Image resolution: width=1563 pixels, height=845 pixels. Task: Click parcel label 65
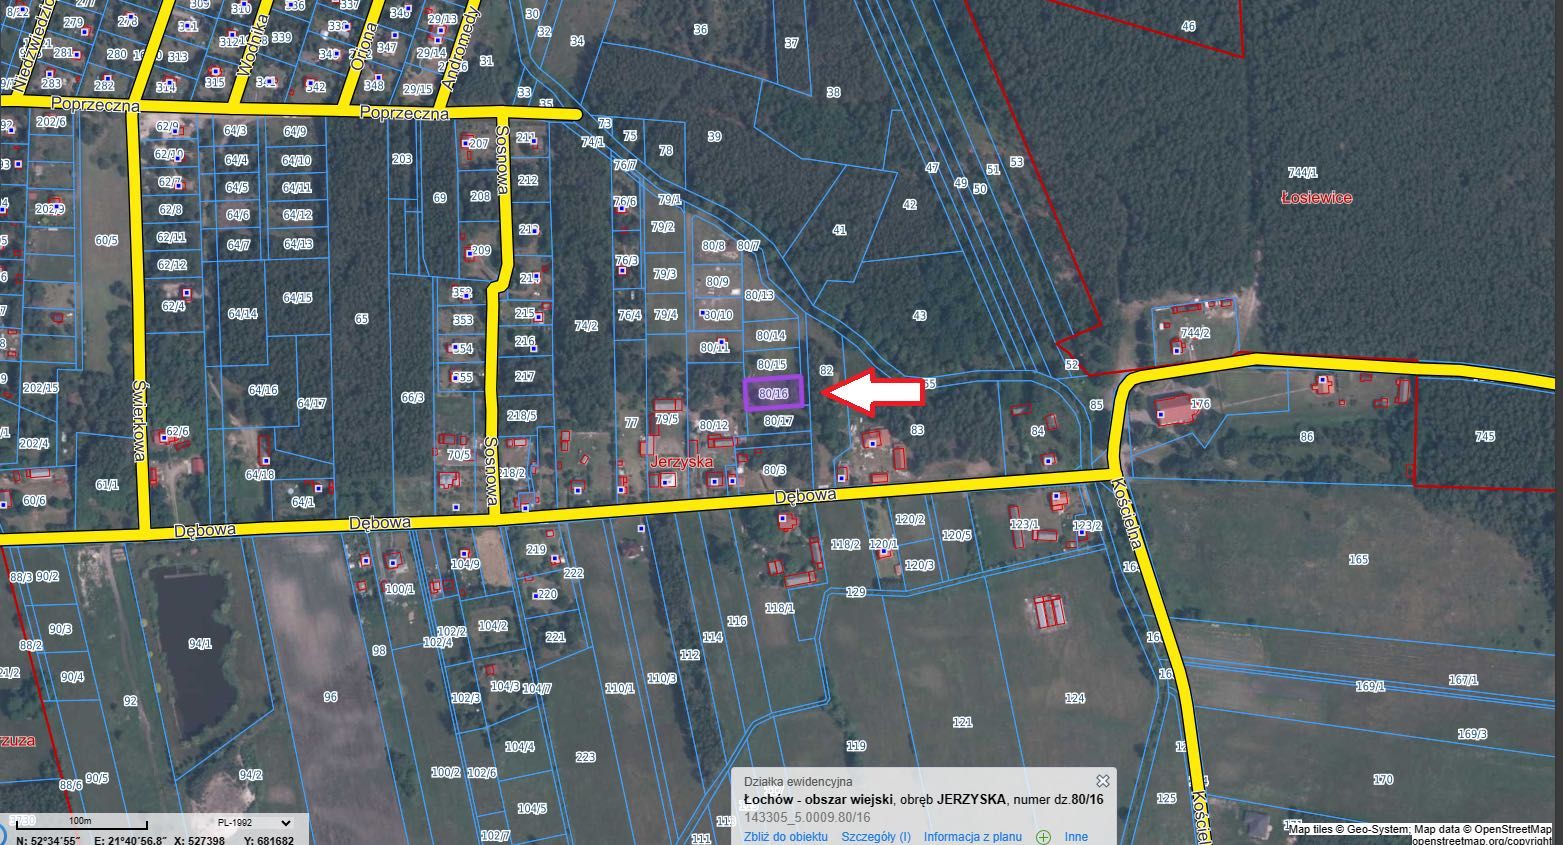tap(361, 319)
